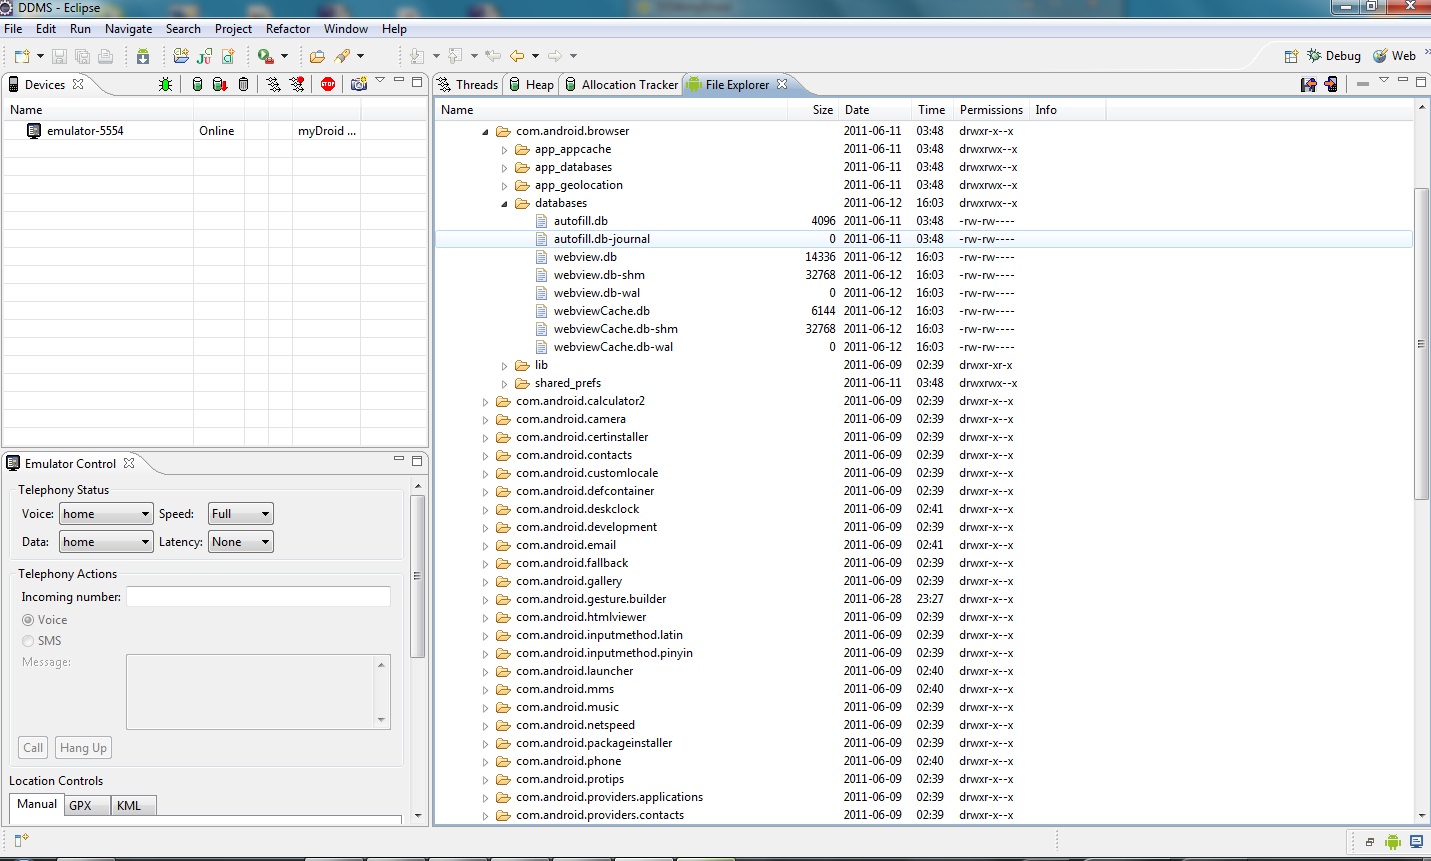This screenshot has width=1431, height=861.
Task: Click the debug selected process bug icon
Action: coord(165,85)
